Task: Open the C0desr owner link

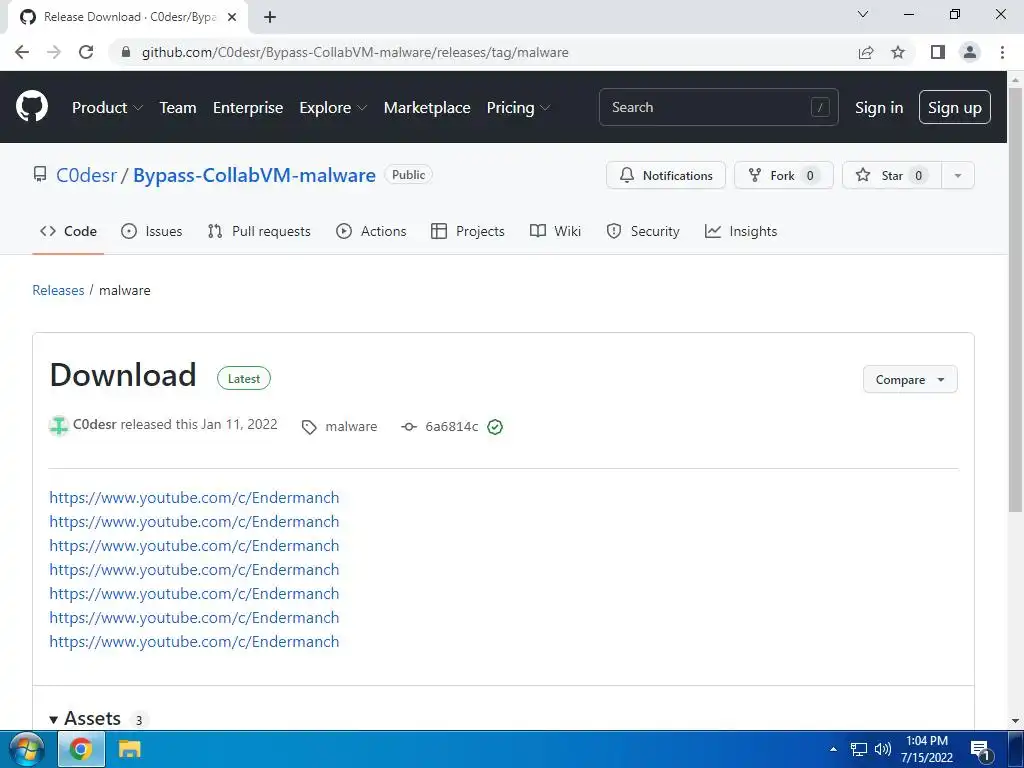Action: (86, 175)
